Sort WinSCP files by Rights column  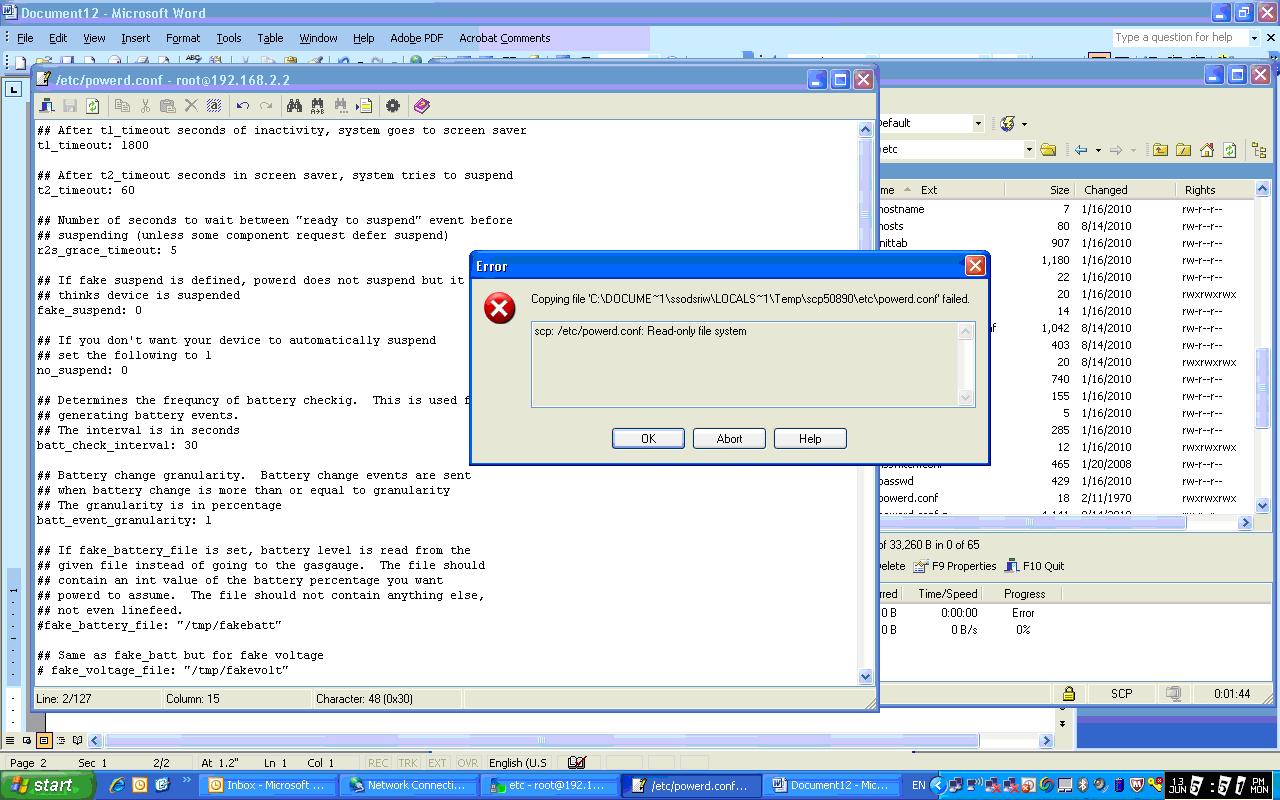coord(1214,190)
